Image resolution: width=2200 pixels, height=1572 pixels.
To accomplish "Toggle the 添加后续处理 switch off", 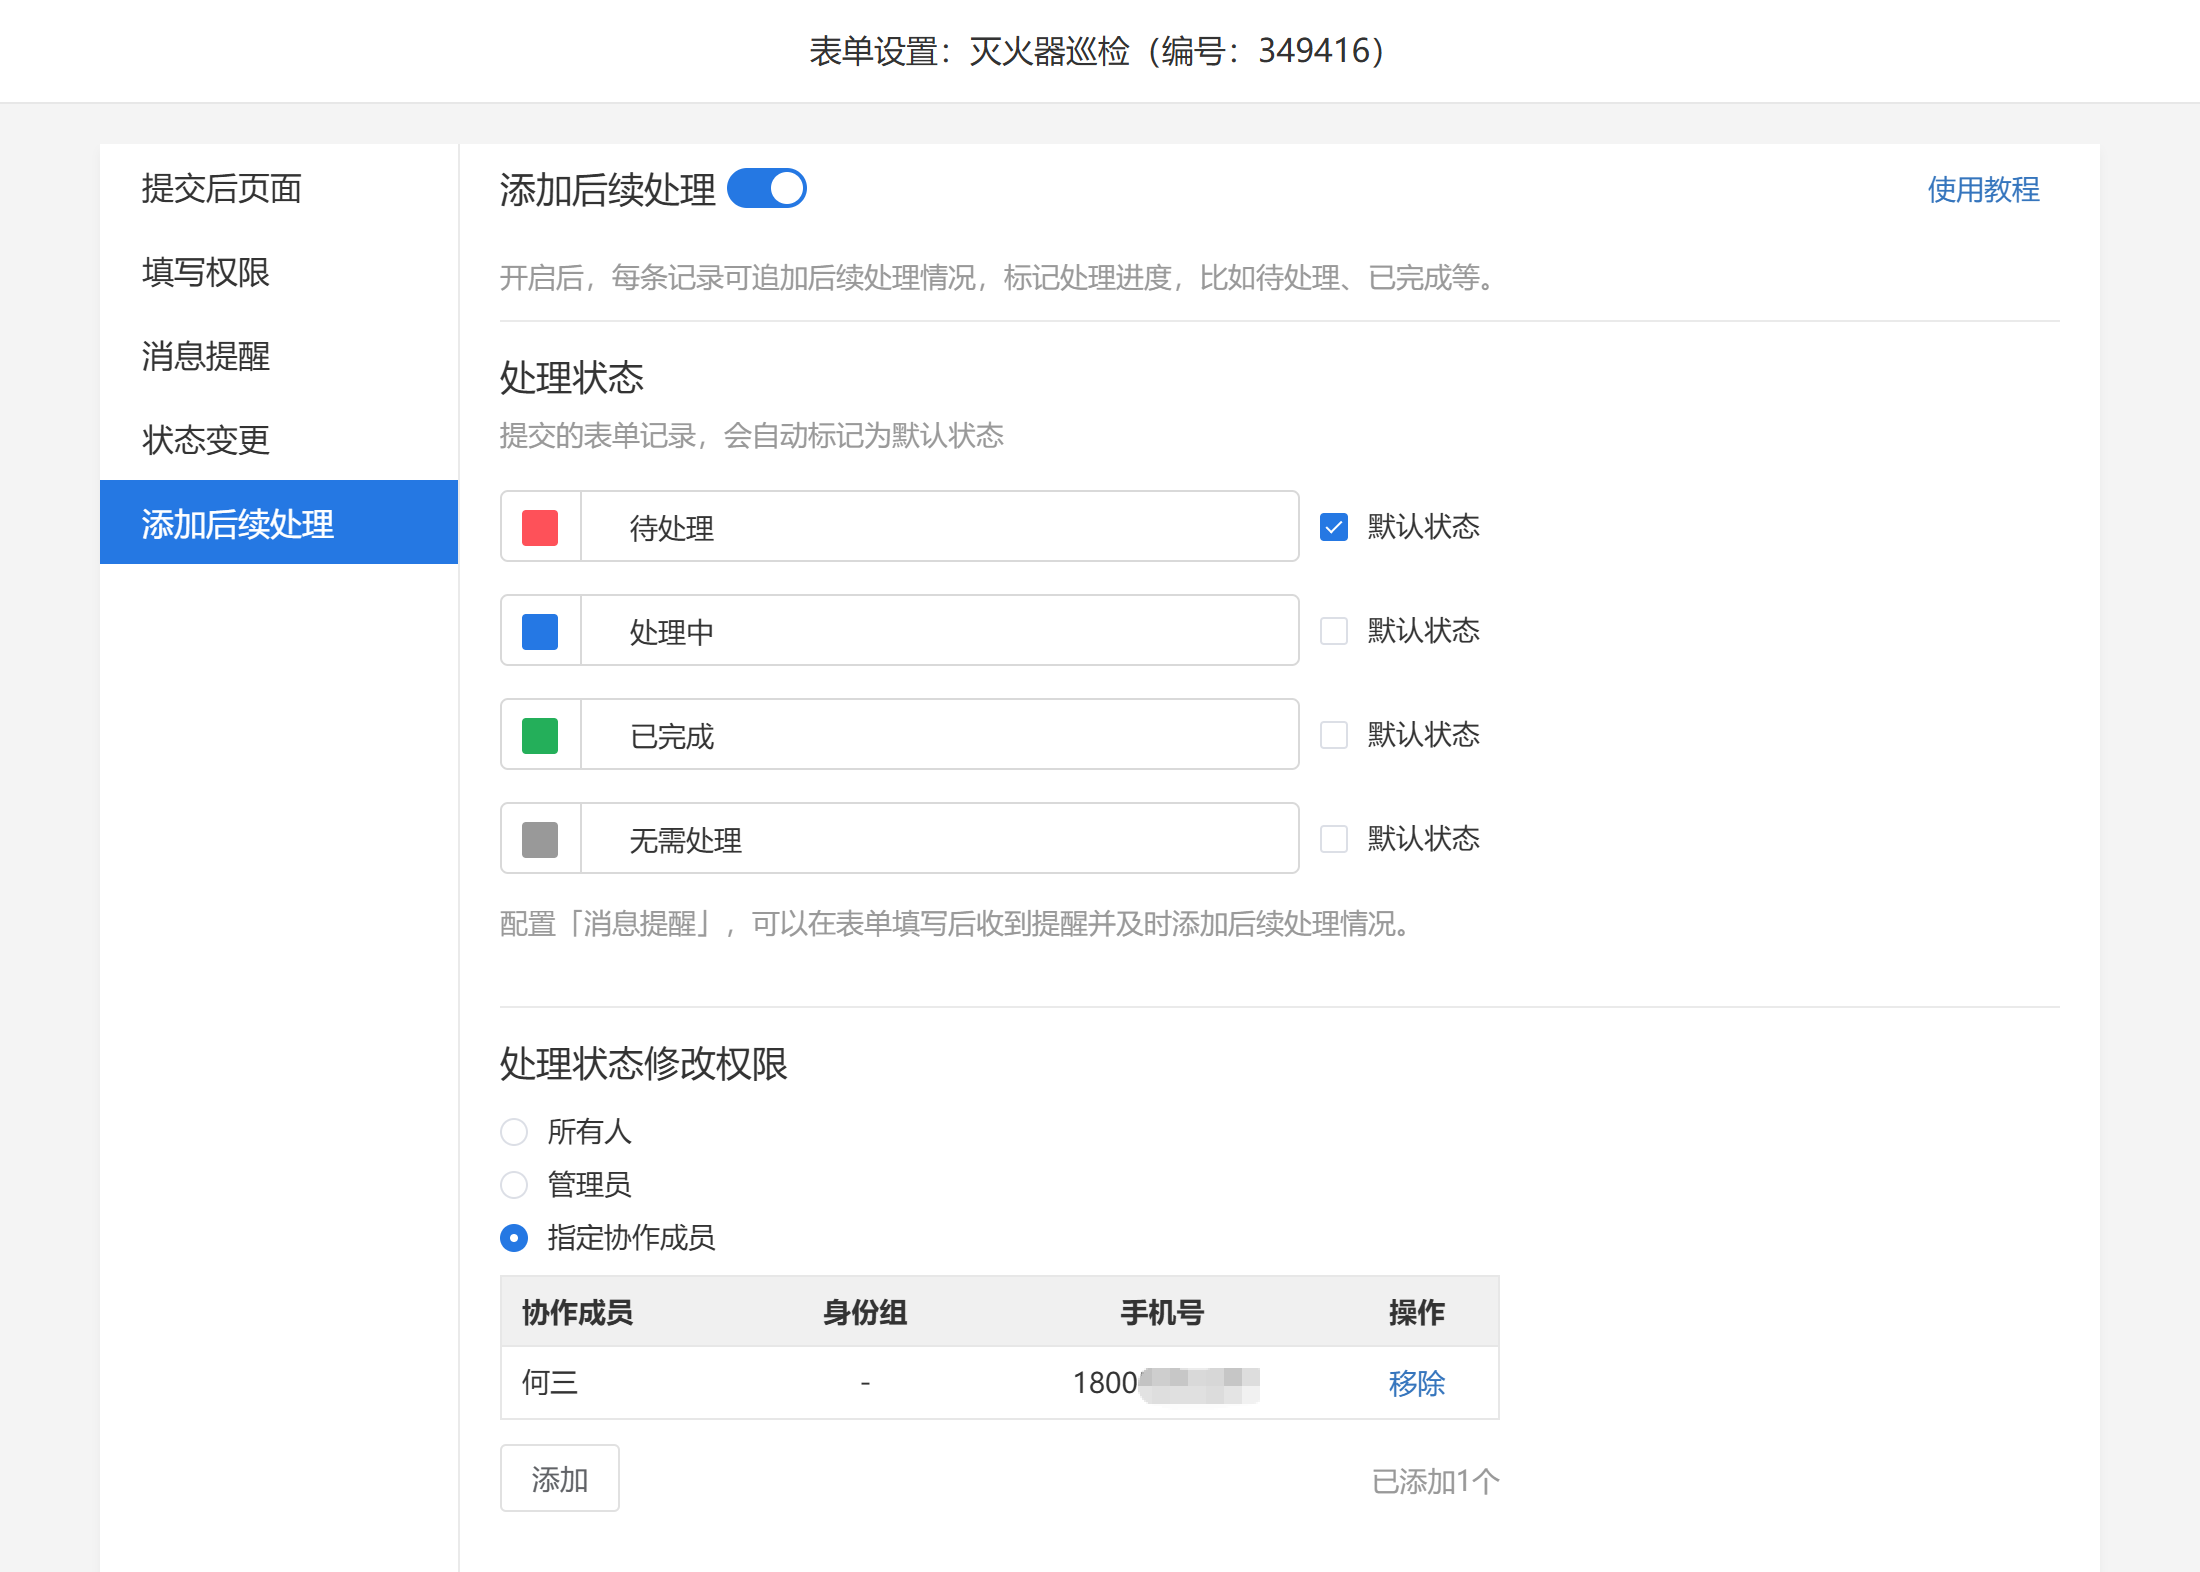I will coord(766,189).
